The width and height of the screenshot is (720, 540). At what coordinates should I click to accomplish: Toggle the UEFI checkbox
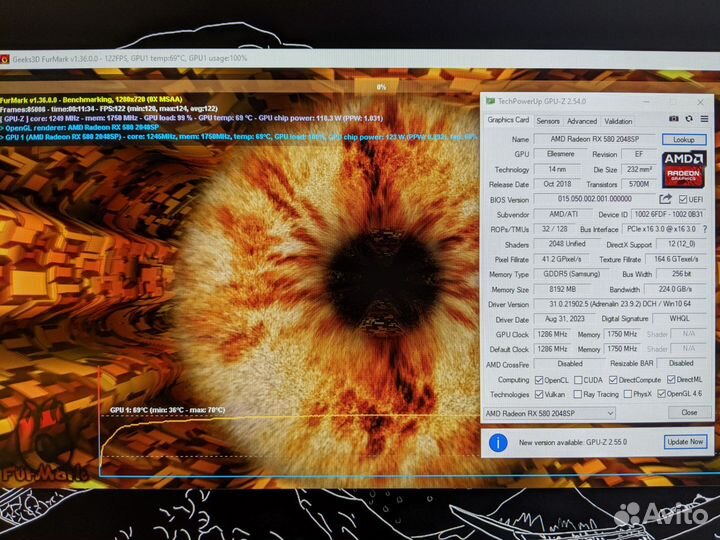coord(683,199)
